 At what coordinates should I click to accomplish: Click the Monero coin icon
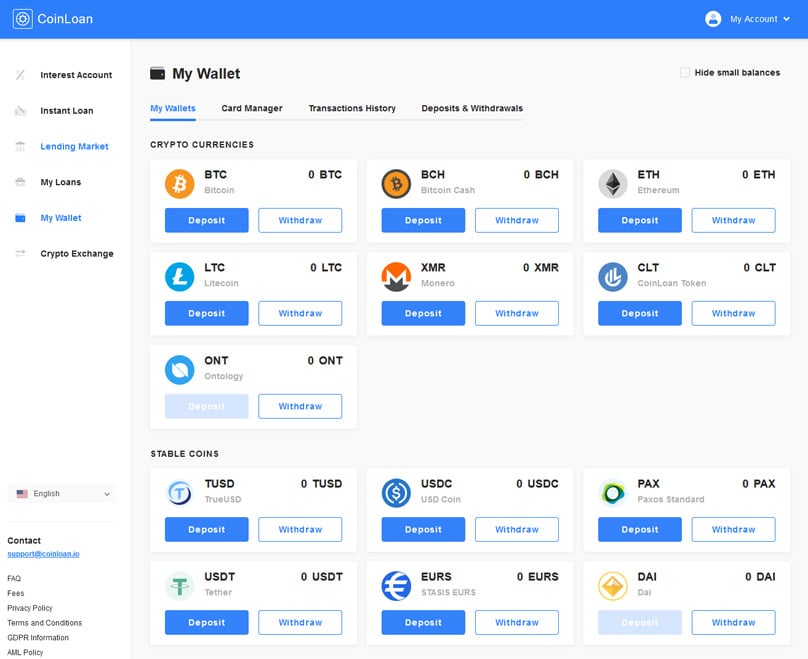[396, 277]
